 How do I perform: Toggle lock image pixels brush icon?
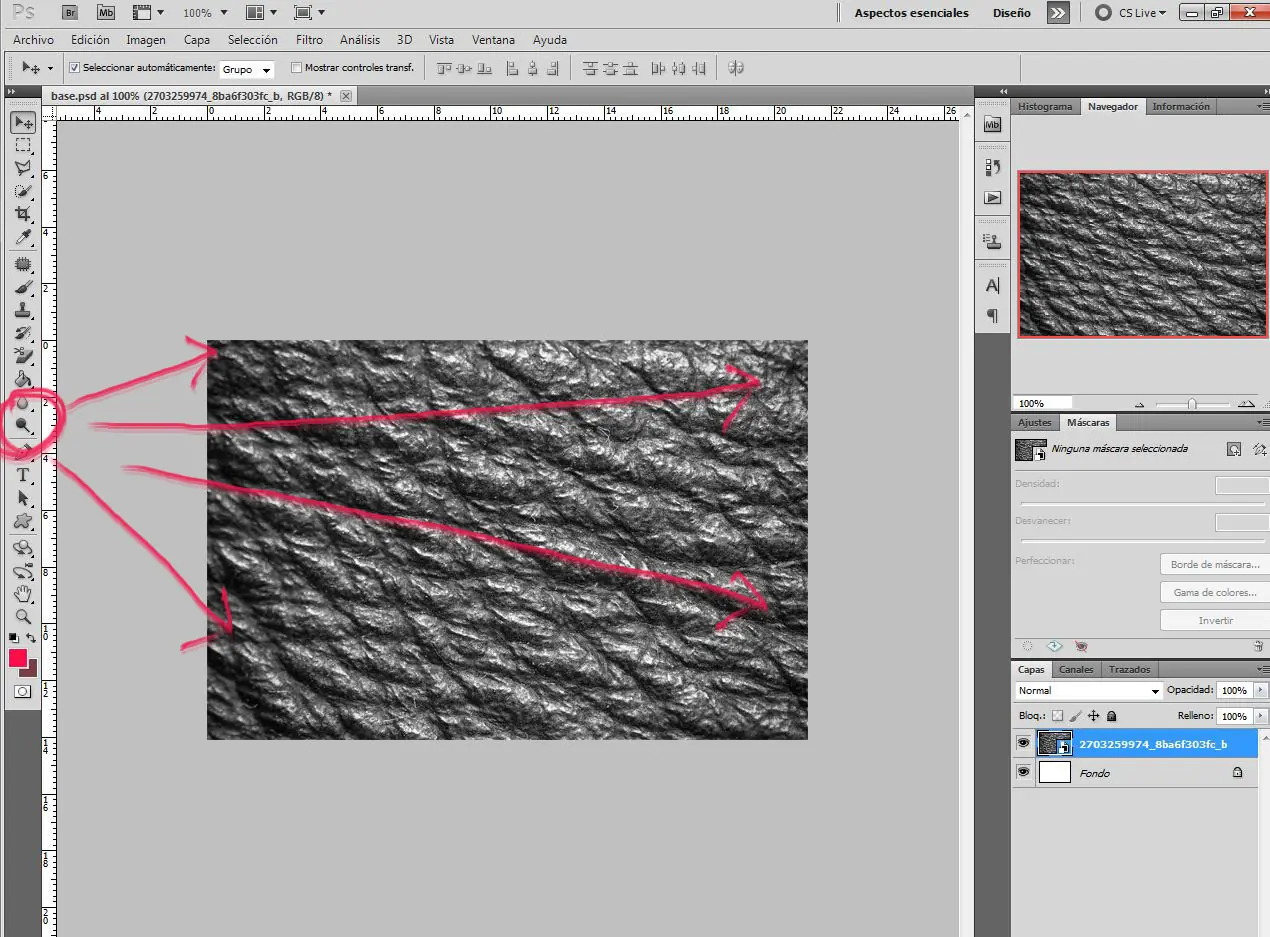(1076, 716)
